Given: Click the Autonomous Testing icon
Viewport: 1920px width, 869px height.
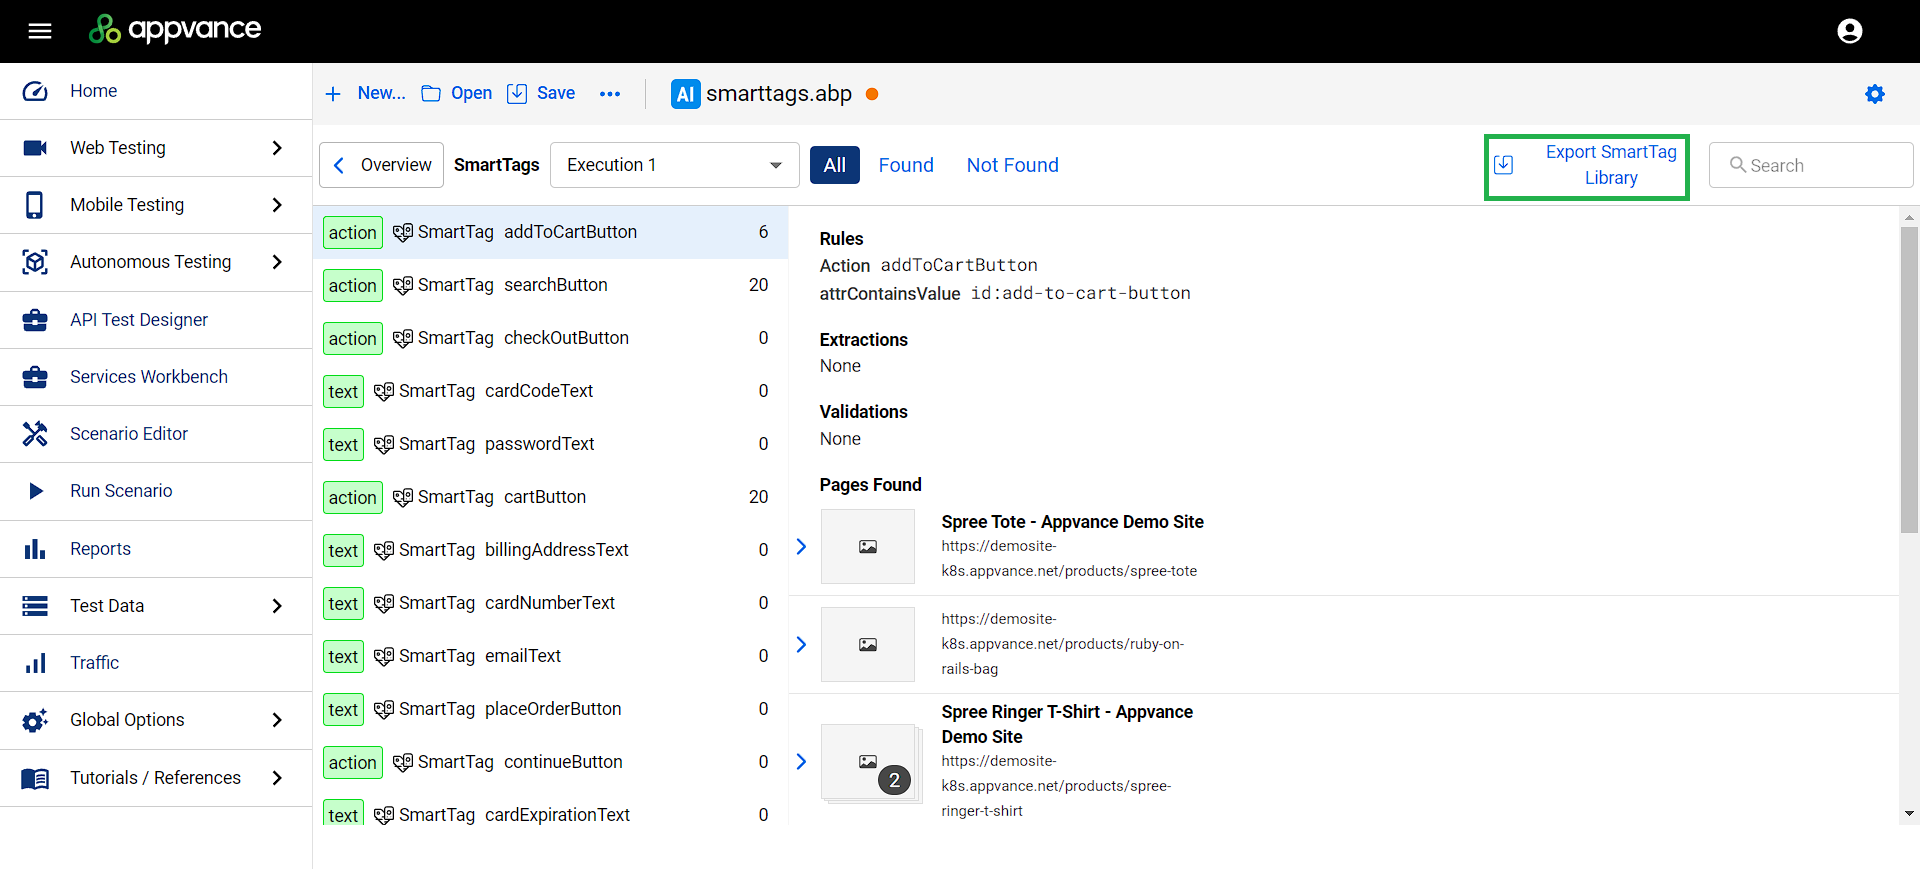Looking at the screenshot, I should [x=35, y=262].
